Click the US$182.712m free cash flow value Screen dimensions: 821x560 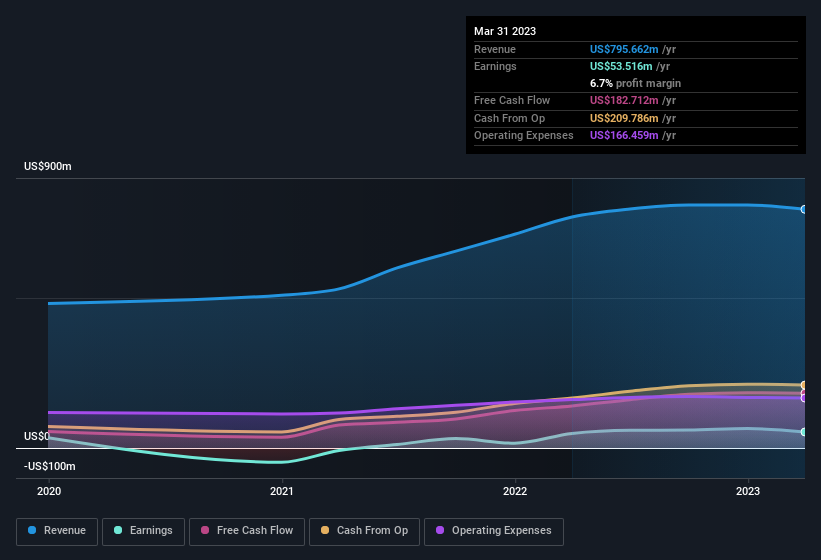pyautogui.click(x=624, y=100)
